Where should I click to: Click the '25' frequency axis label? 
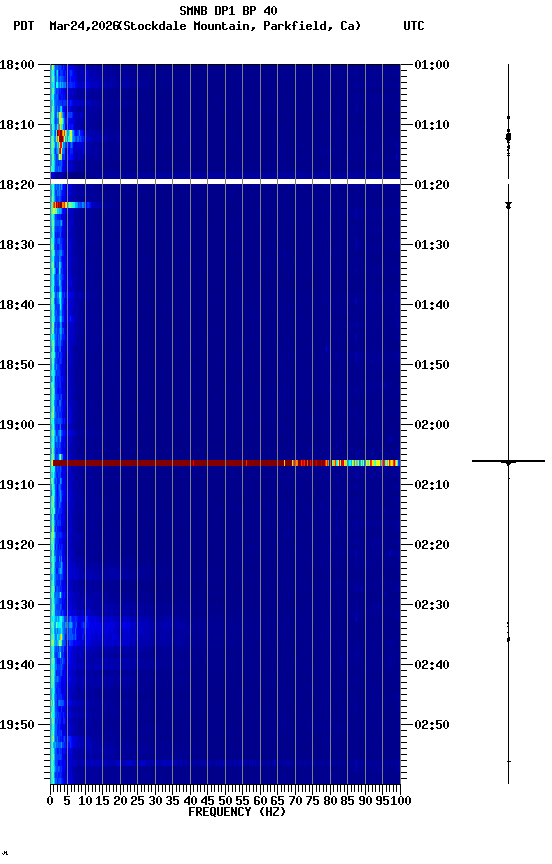137,802
